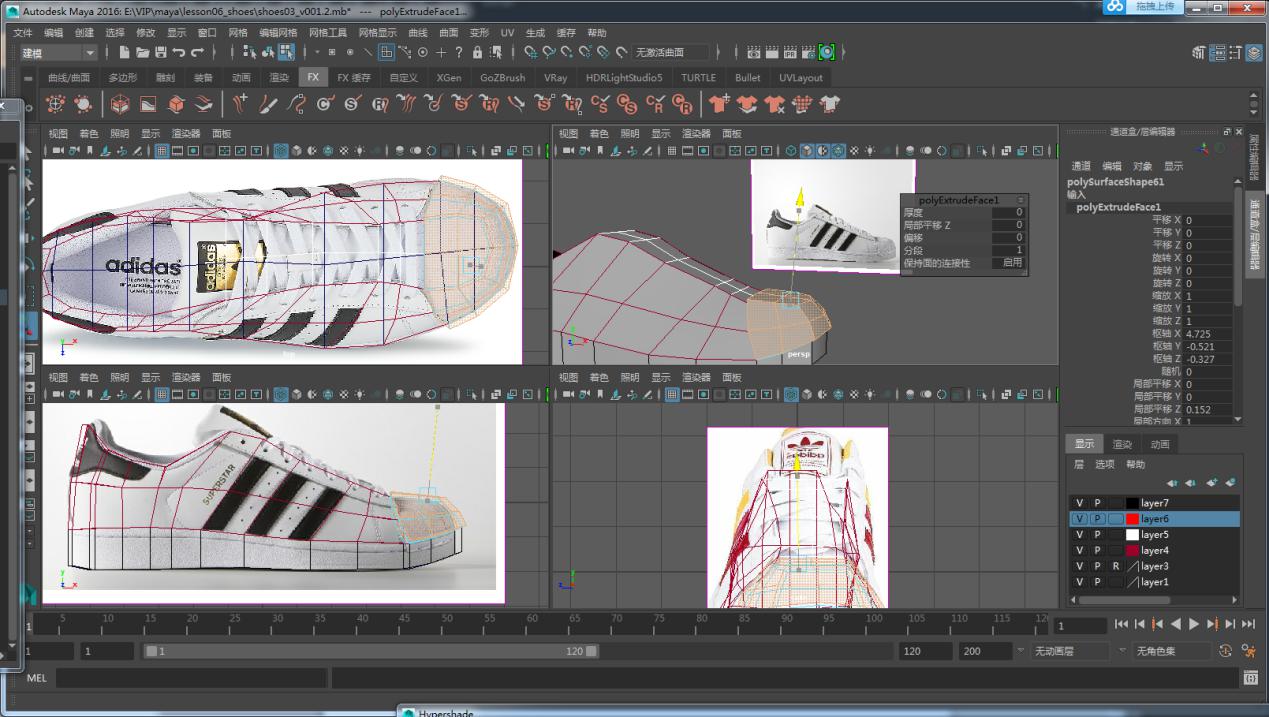Click the Create Emitter shelf icon
This screenshot has width=1269, height=717.
point(56,103)
